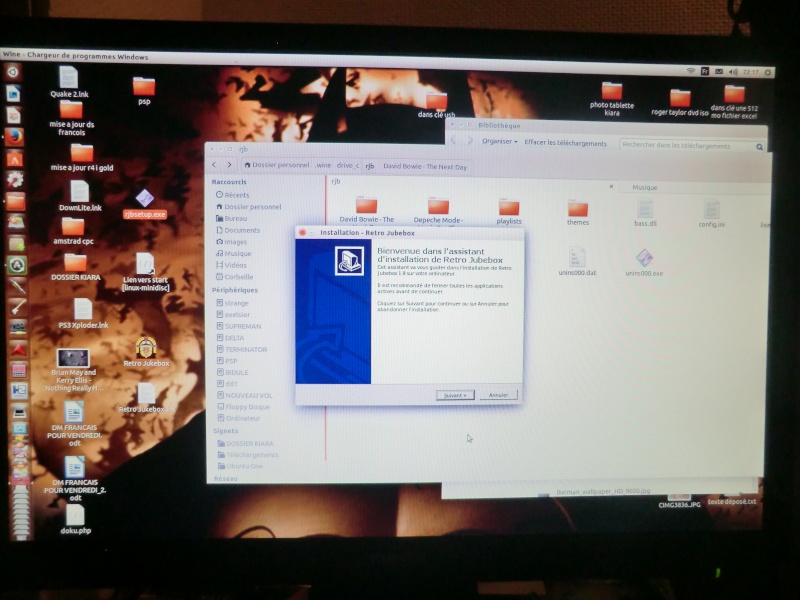This screenshot has width=800, height=600.
Task: Open the psp folder on the desktop
Action: pos(144,90)
